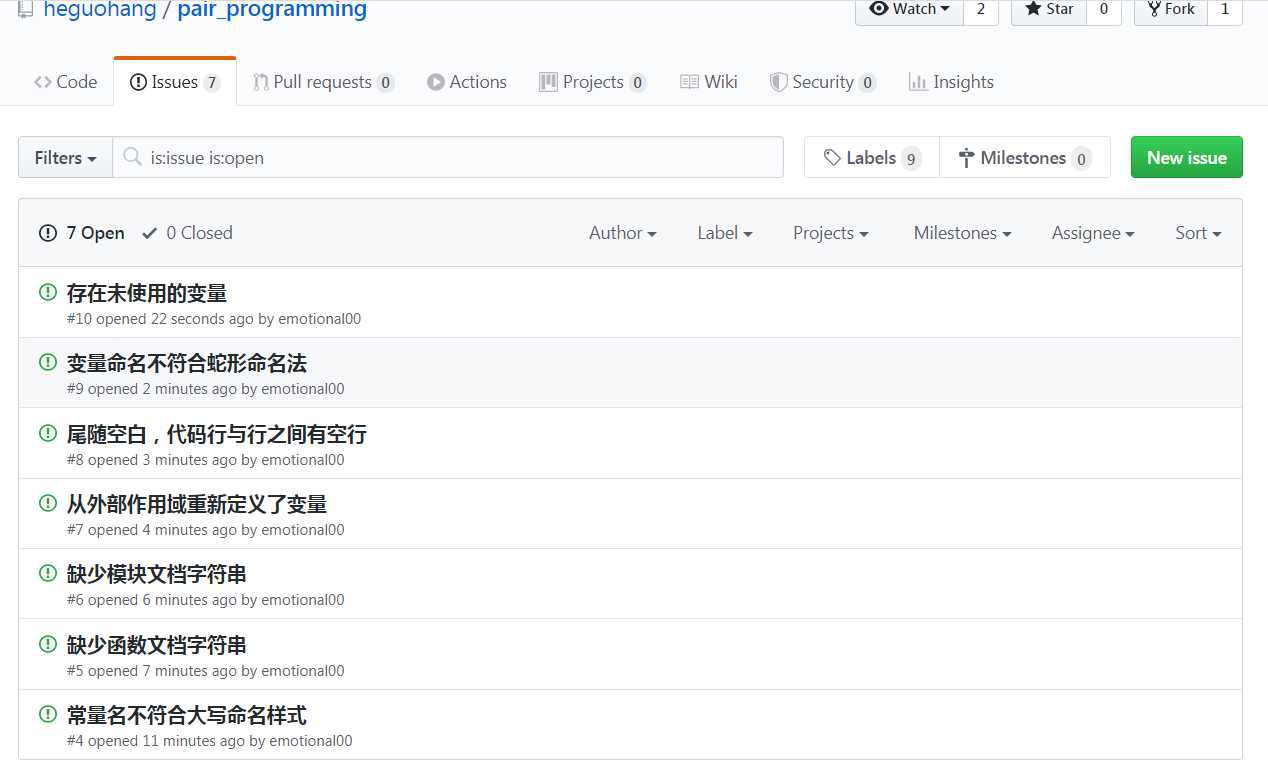Screen dimensions: 1268x762
Task: Click the stargazers count 0
Action: 1104,10
